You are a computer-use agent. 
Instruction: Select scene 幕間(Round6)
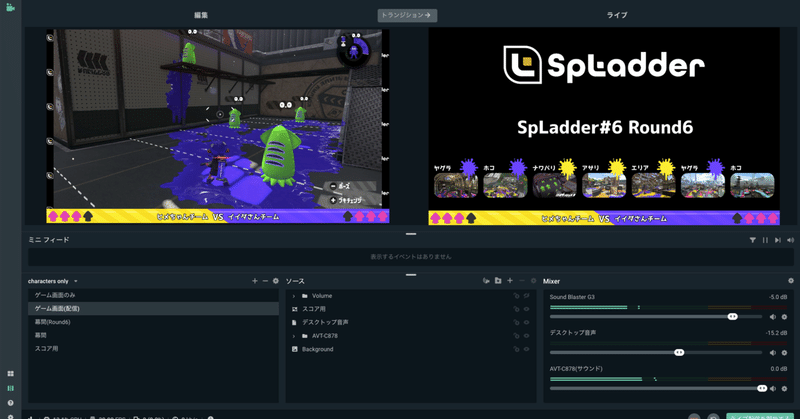coord(153,322)
